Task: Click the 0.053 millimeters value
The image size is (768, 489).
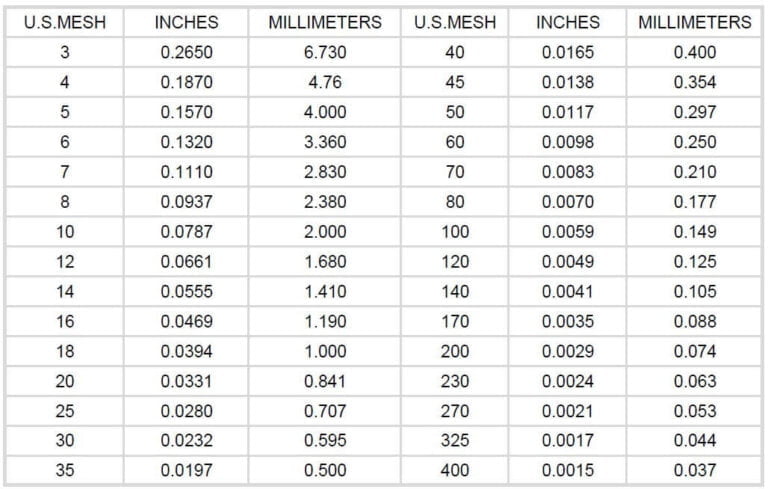Action: coord(695,411)
